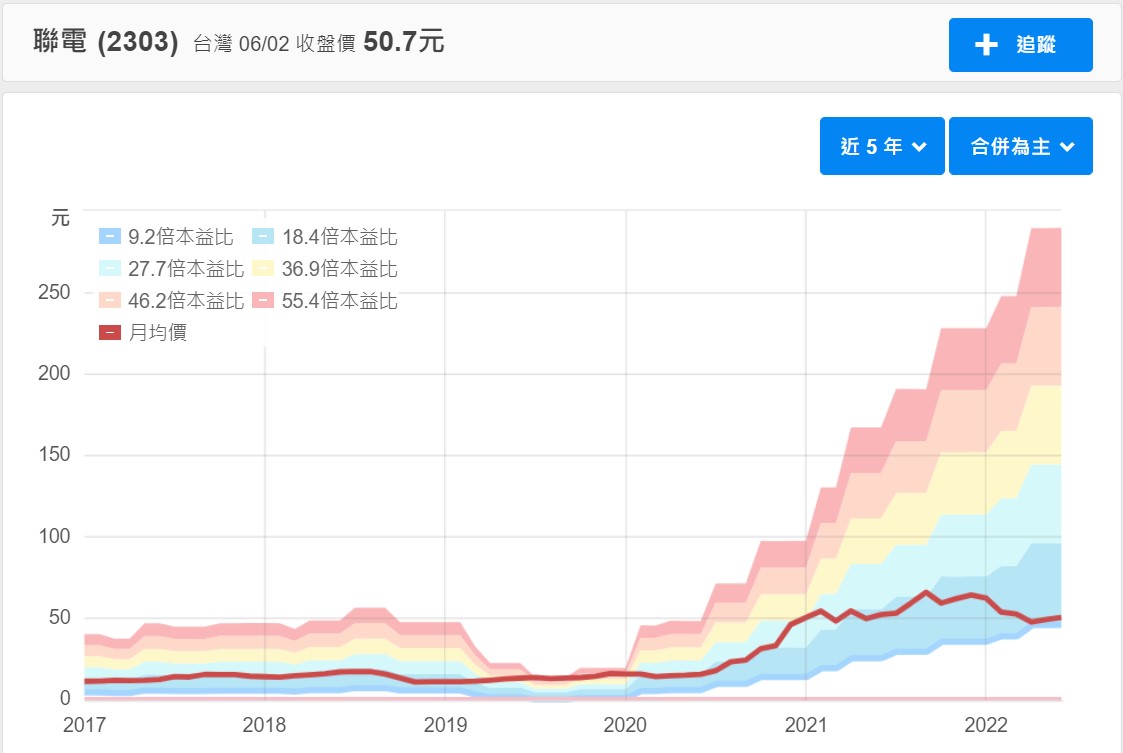Toggle the 55.4倍本益比 legend series
This screenshot has height=753, width=1123.
pyautogui.click(x=324, y=301)
